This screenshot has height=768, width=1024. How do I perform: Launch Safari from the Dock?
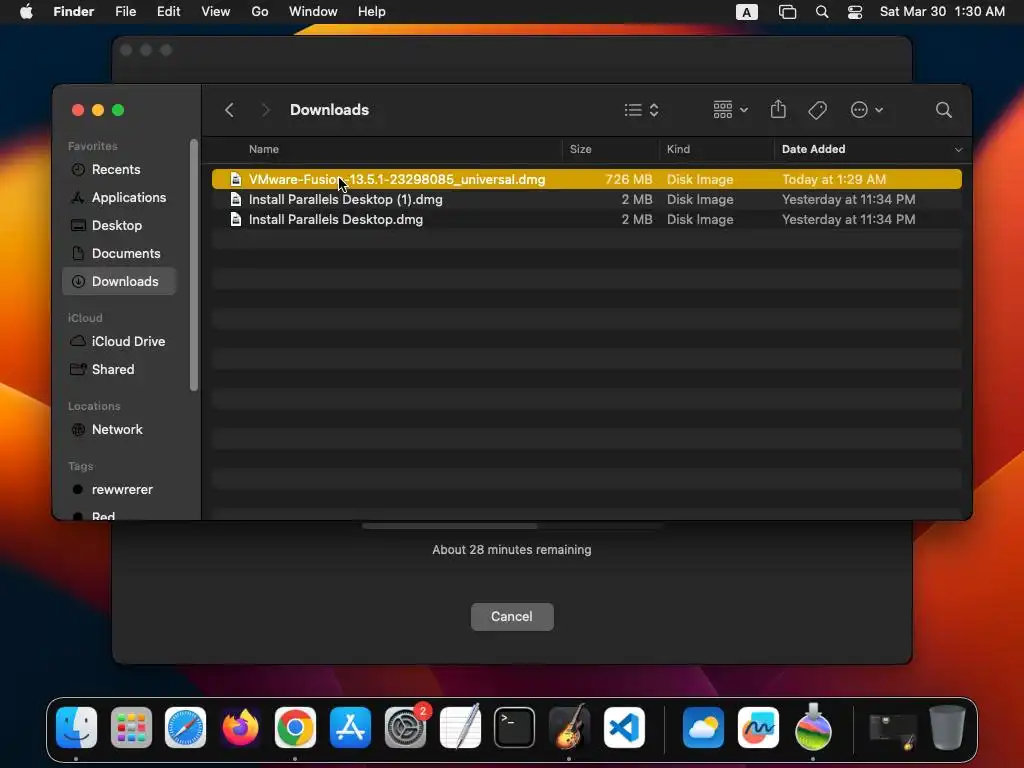pyautogui.click(x=185, y=727)
